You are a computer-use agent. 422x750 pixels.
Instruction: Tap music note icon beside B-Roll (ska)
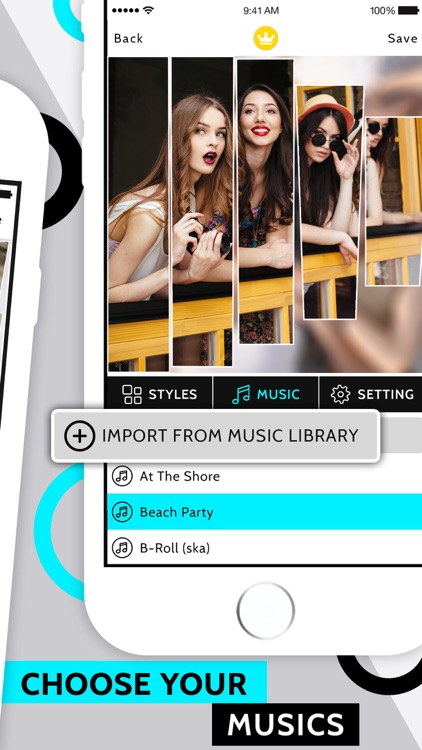(122, 548)
